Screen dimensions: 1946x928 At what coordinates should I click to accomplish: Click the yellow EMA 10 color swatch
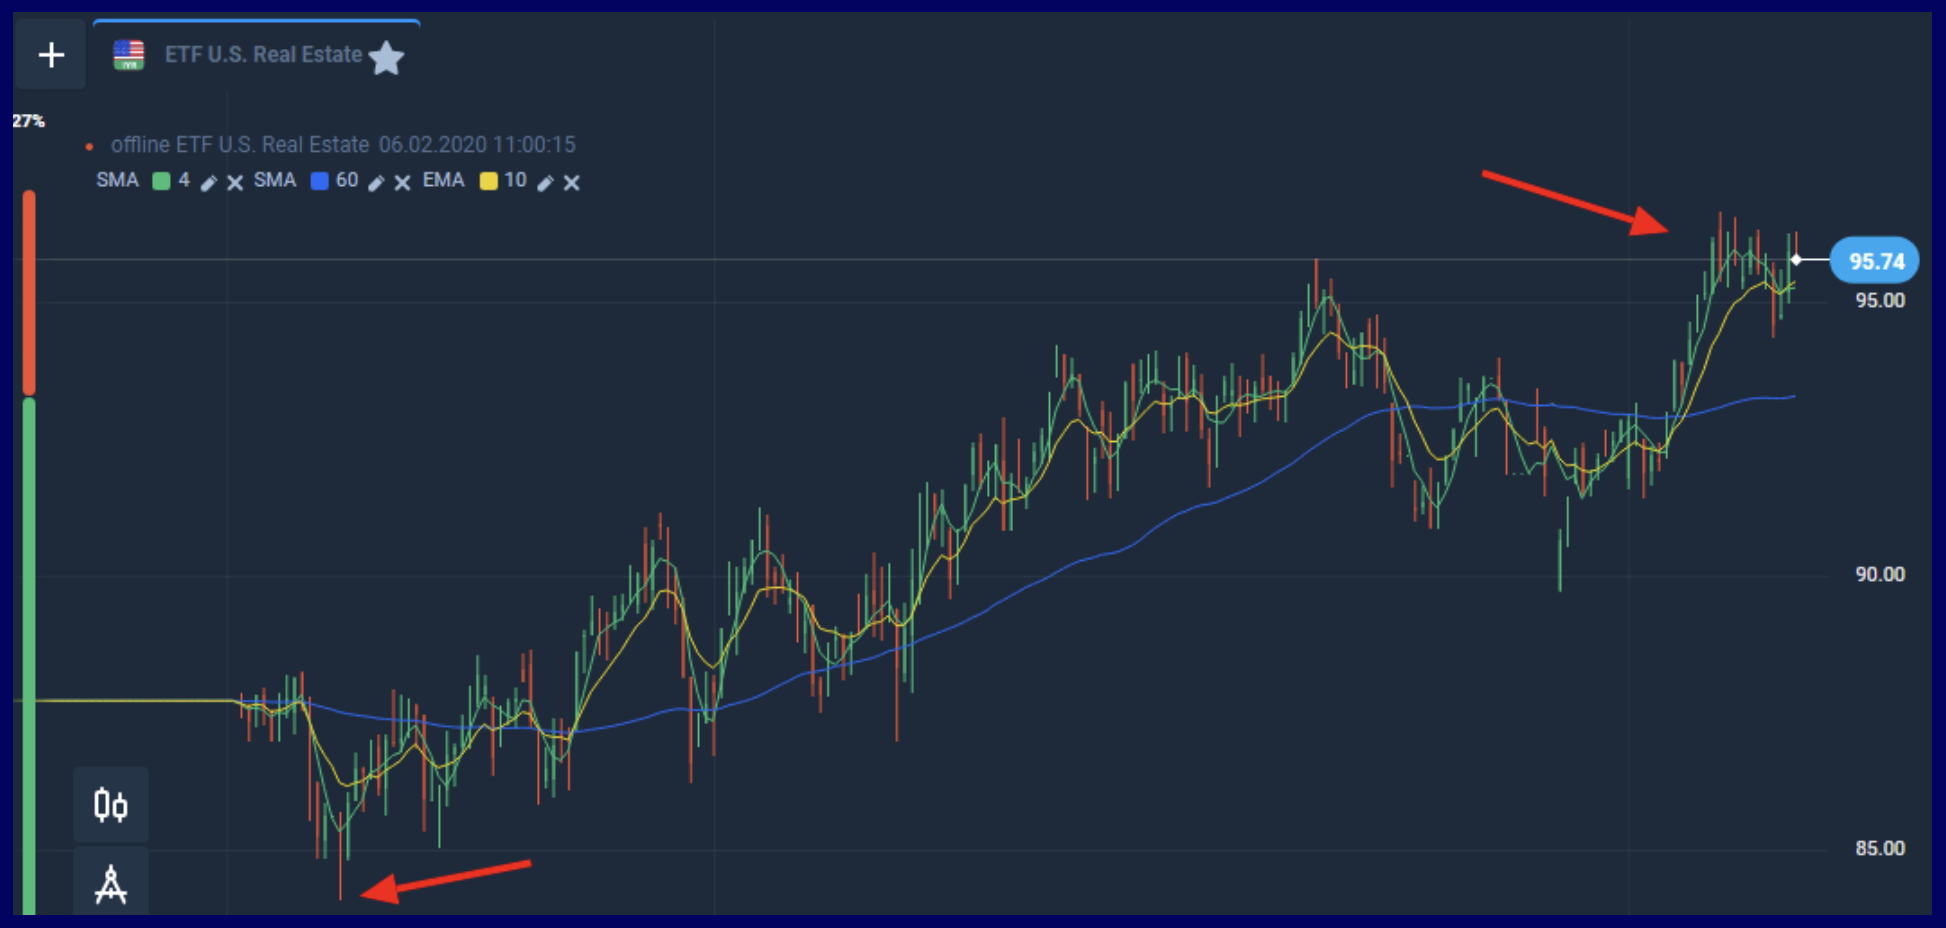click(x=489, y=181)
